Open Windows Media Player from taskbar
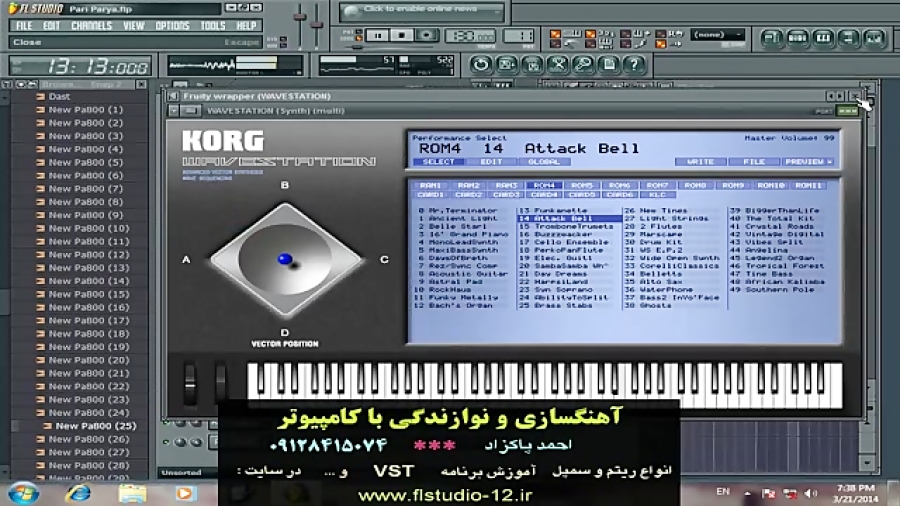The image size is (900, 506). pyautogui.click(x=185, y=493)
